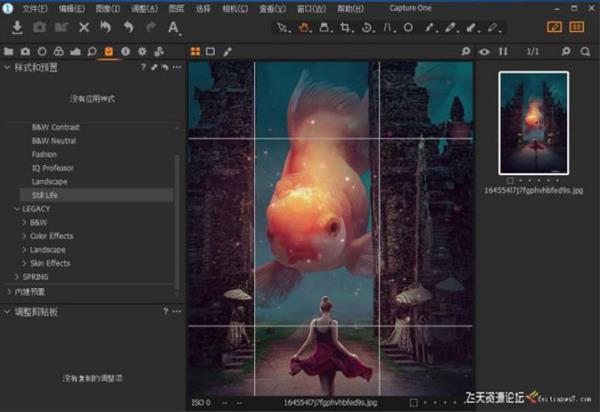Delete image with the X toolbar icon
600x412 pixels.
(84, 27)
